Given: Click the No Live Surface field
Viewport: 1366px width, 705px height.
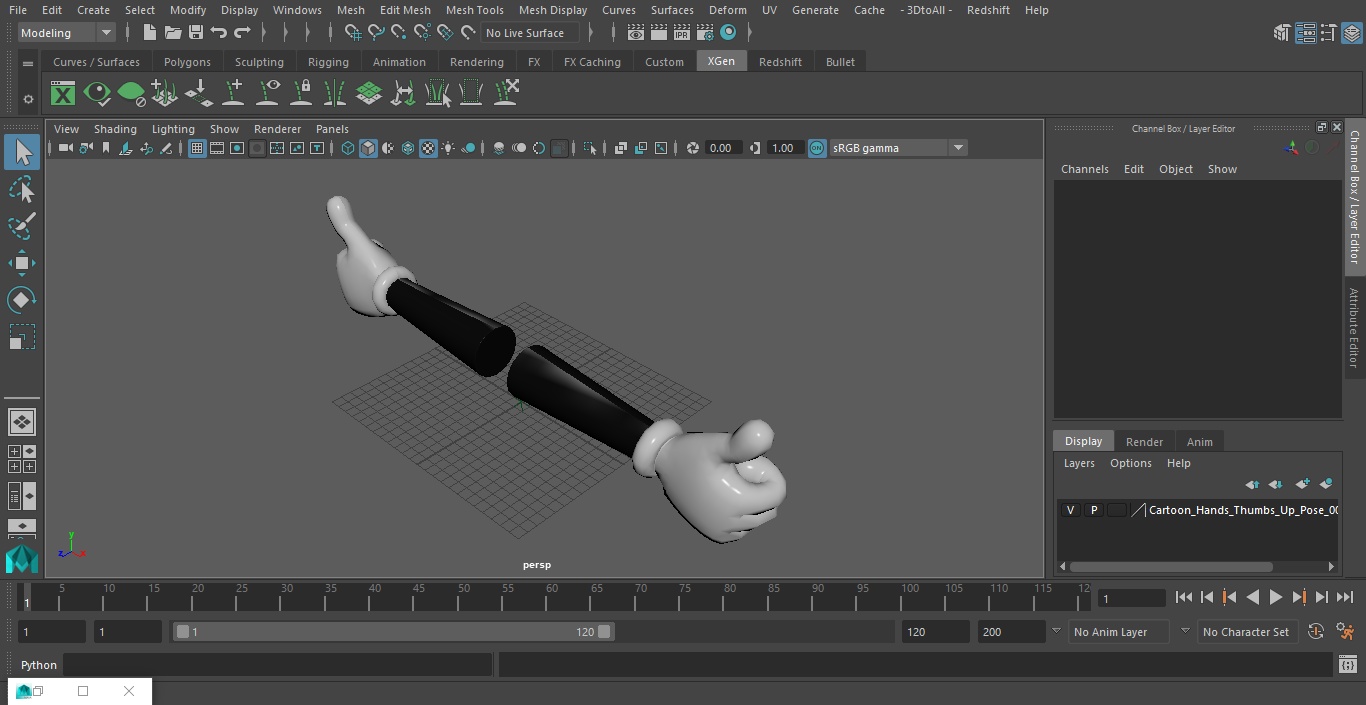Looking at the screenshot, I should pos(529,33).
